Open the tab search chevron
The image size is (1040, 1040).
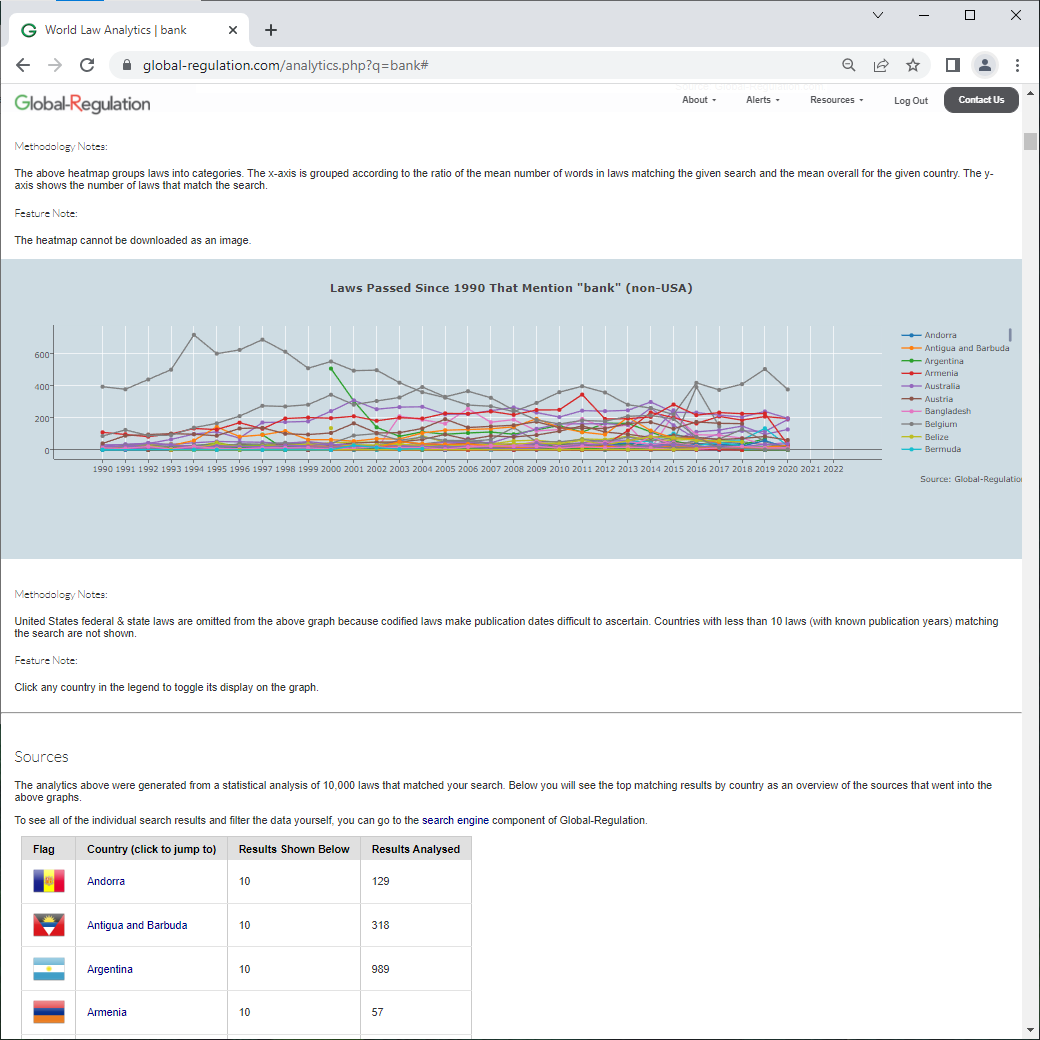coord(878,15)
